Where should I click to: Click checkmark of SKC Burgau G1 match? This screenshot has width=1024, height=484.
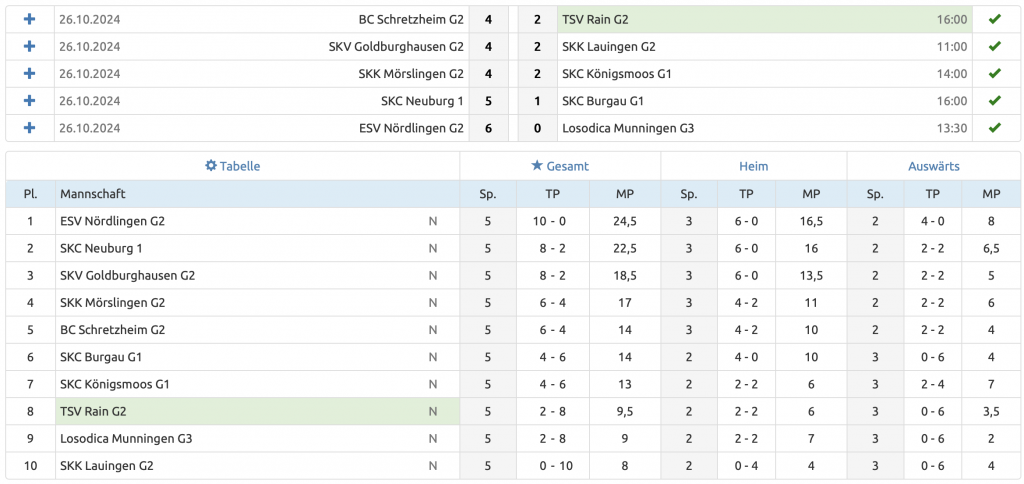[x=994, y=100]
